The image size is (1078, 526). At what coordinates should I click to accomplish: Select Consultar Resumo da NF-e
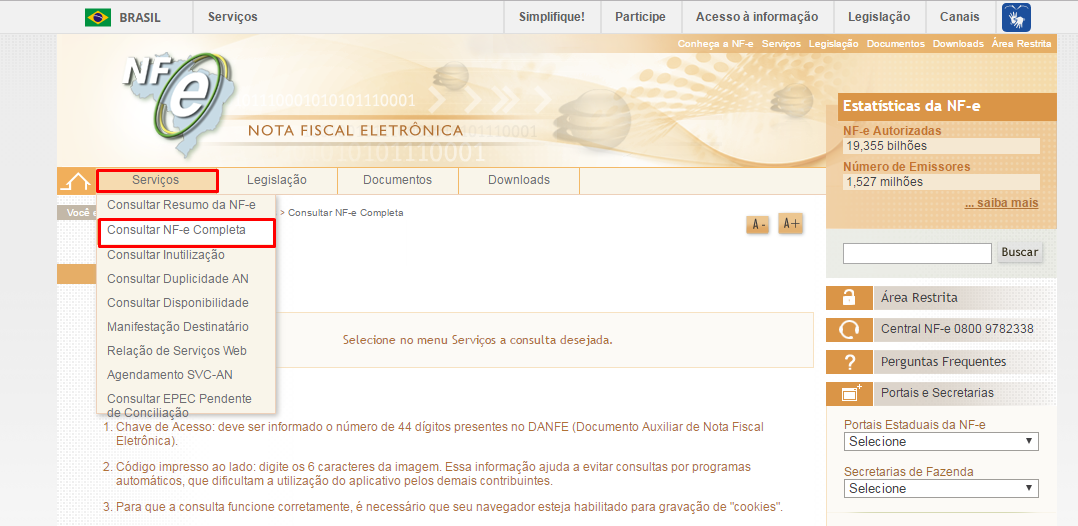tap(182, 205)
